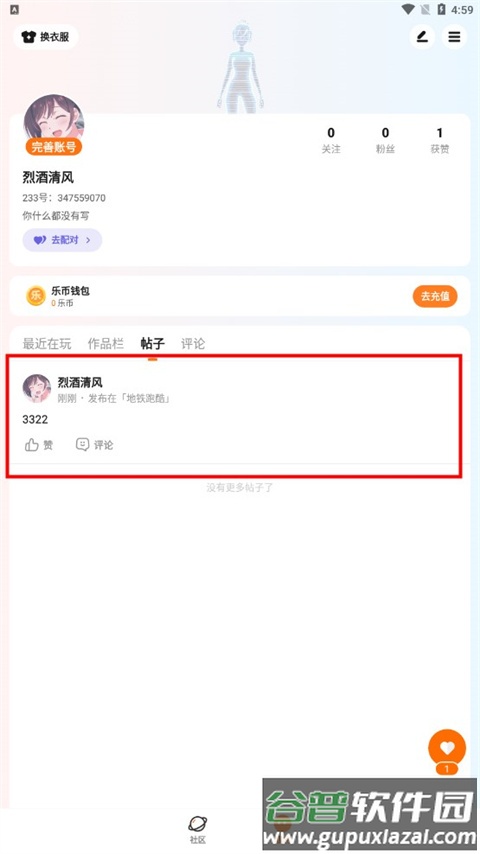
Task: Like the post with thumbs-up icon
Action: click(x=39, y=445)
